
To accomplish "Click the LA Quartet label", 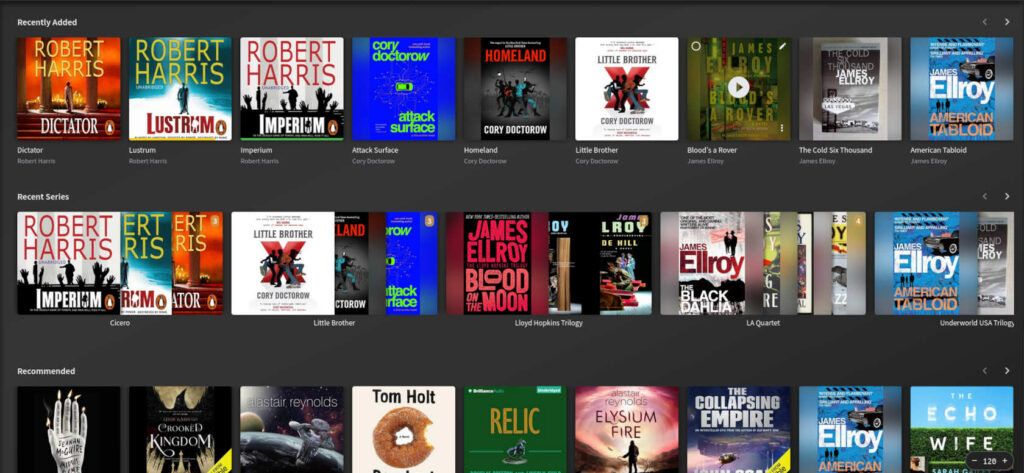I will [763, 323].
